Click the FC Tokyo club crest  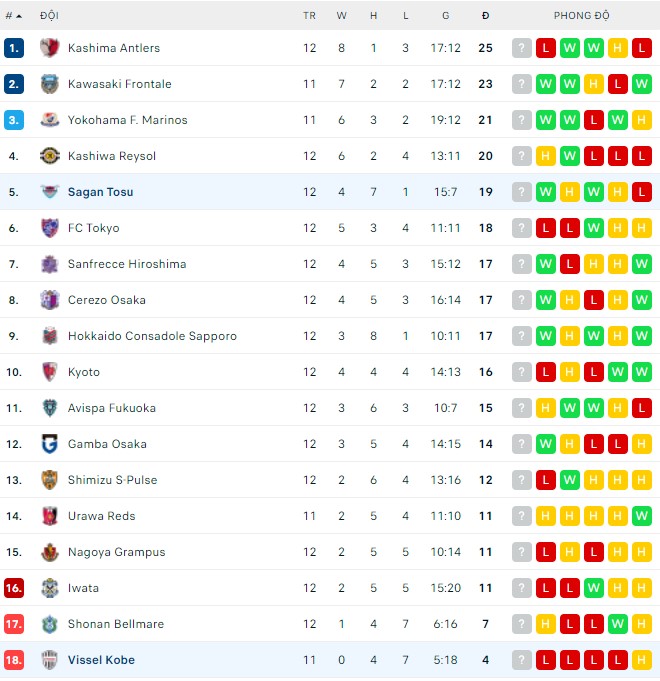pyautogui.click(x=50, y=228)
